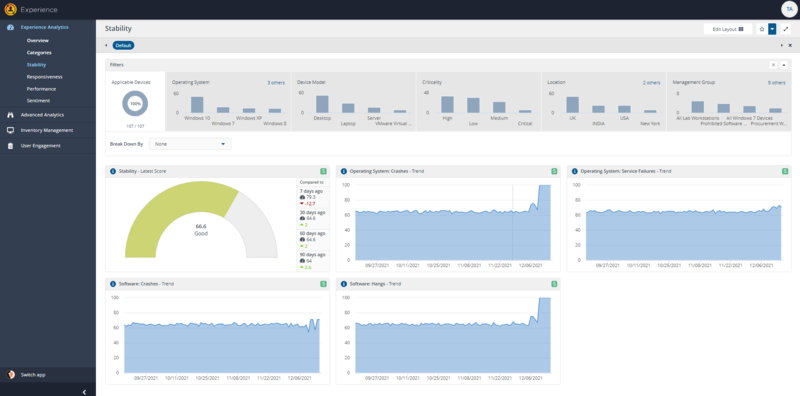Collapse the Filters panel with the up arrow
Viewport: 800px width, 396px height.
click(784, 65)
